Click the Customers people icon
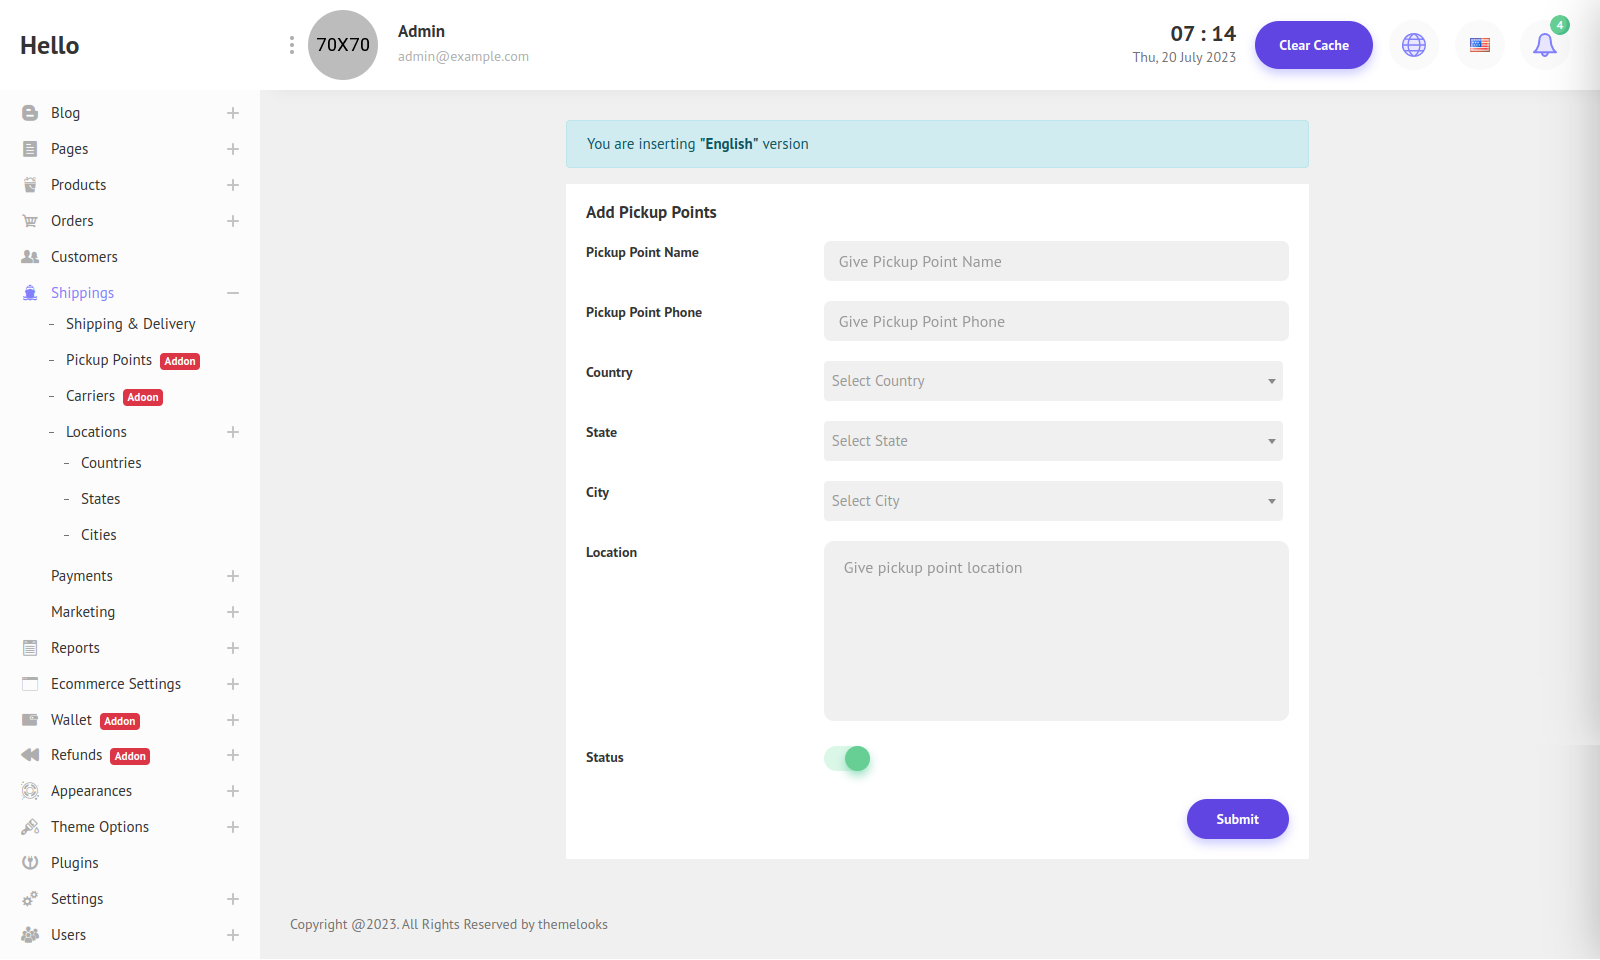The height and width of the screenshot is (960, 1600). 30,257
